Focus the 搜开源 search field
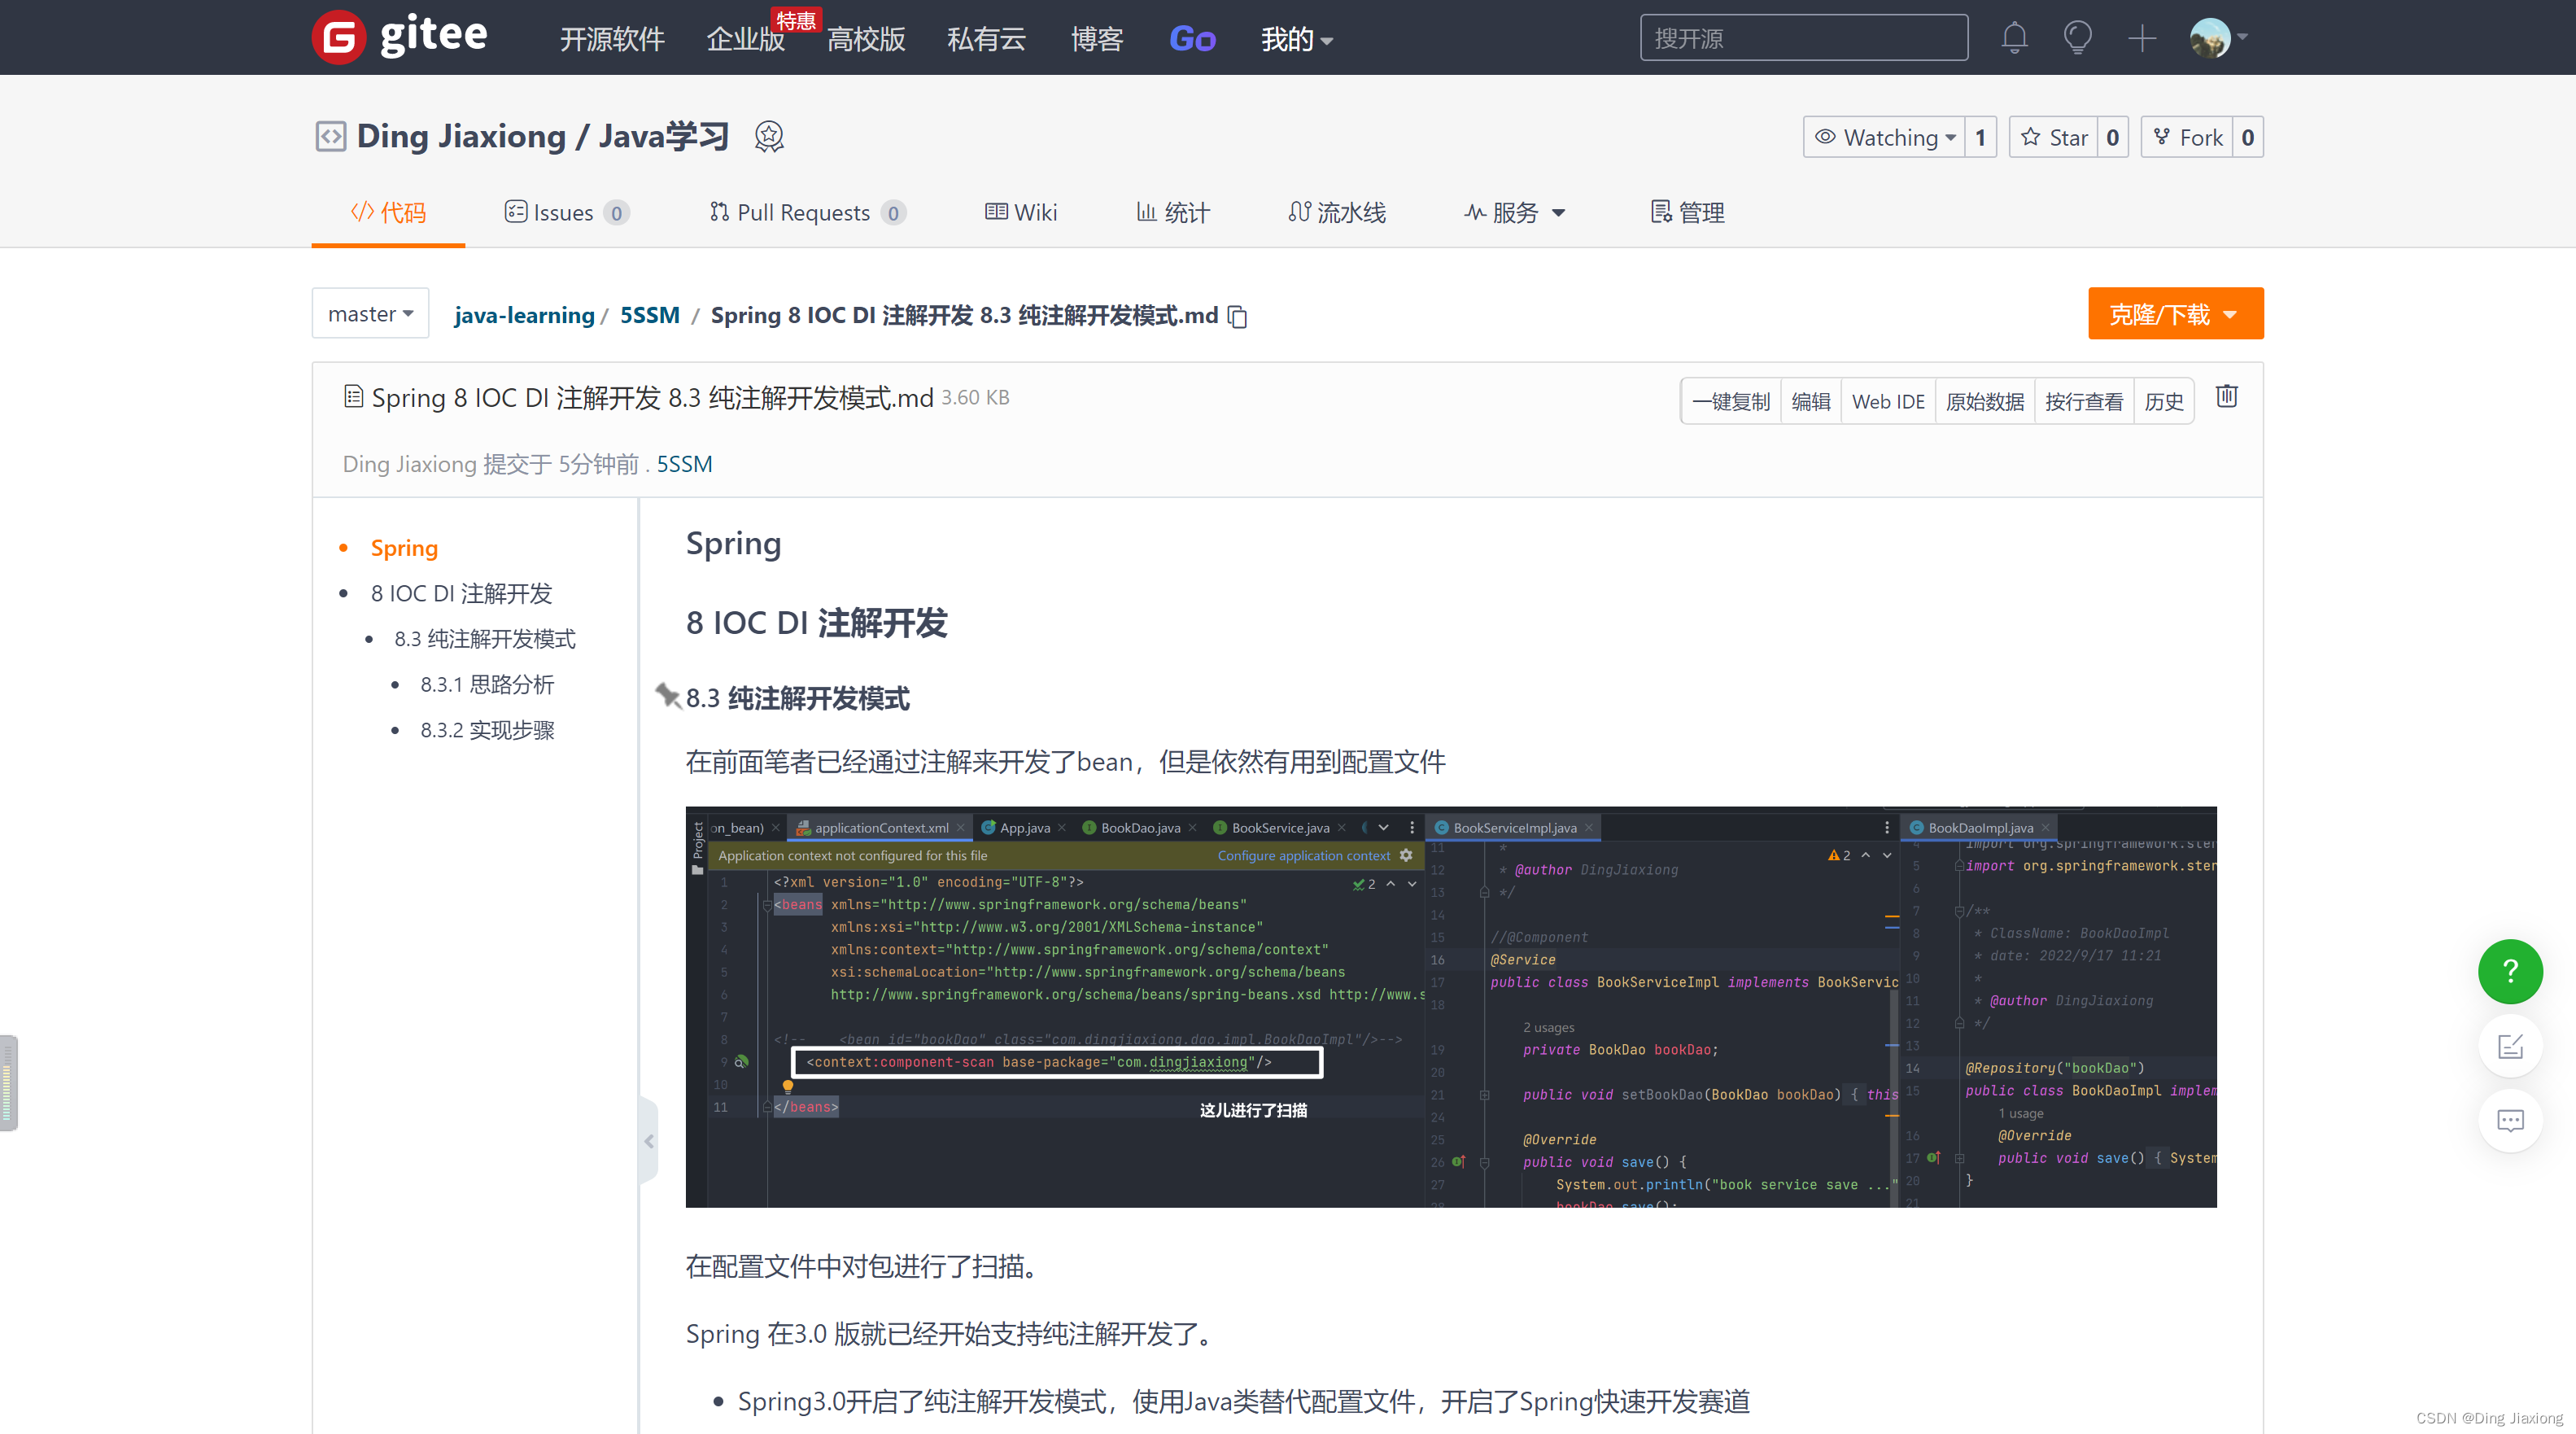Image resolution: width=2576 pixels, height=1434 pixels. click(x=1803, y=38)
